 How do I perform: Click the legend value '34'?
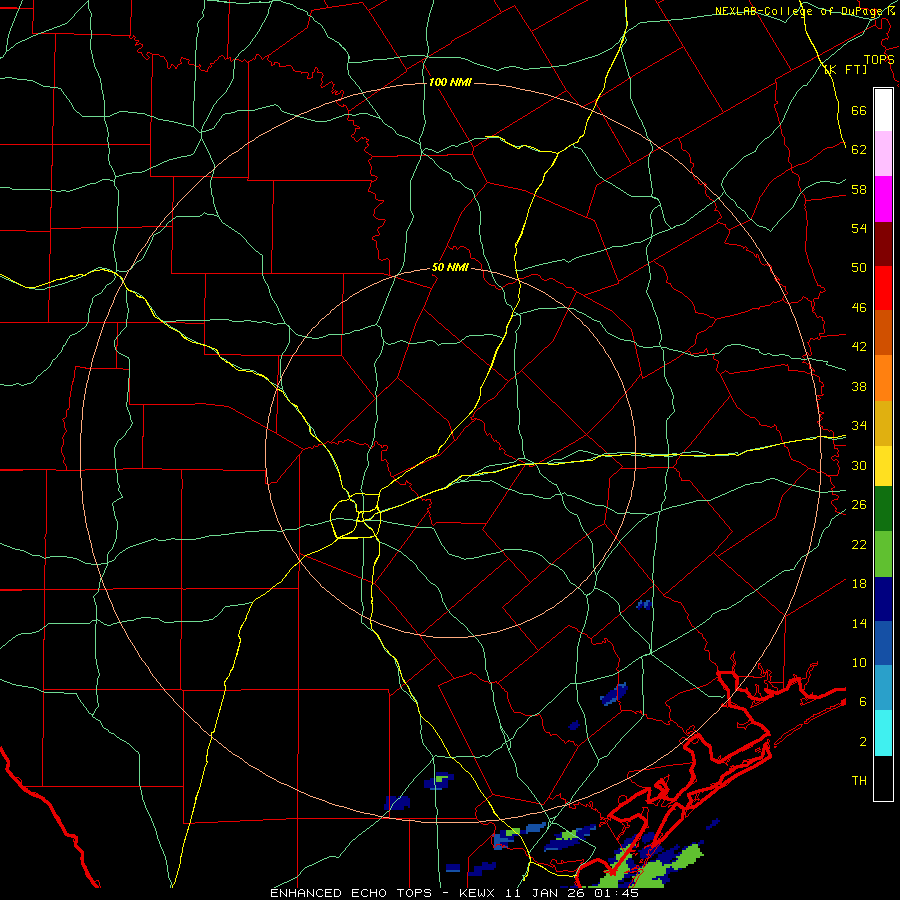tap(859, 426)
